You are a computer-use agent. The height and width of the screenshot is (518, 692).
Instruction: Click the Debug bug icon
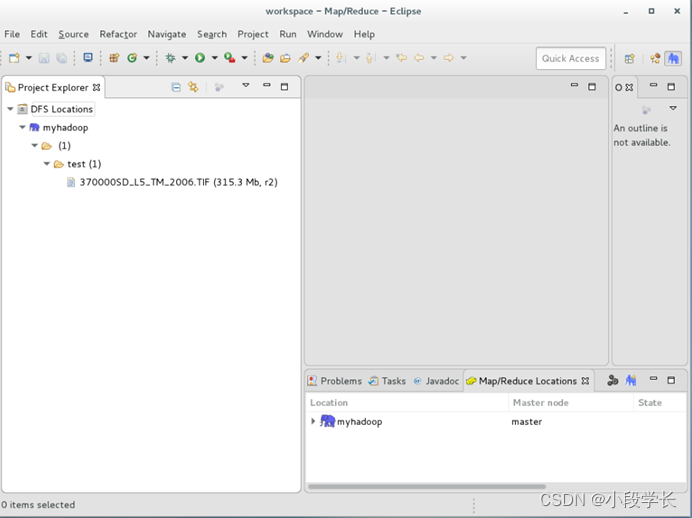pos(170,58)
